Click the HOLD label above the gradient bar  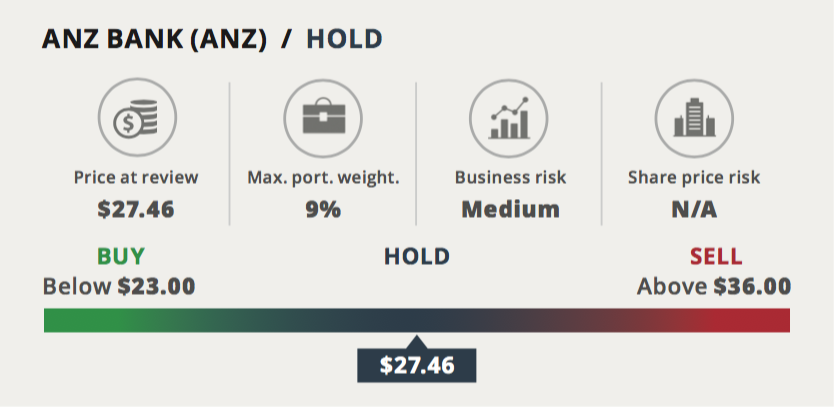pyautogui.click(x=417, y=256)
